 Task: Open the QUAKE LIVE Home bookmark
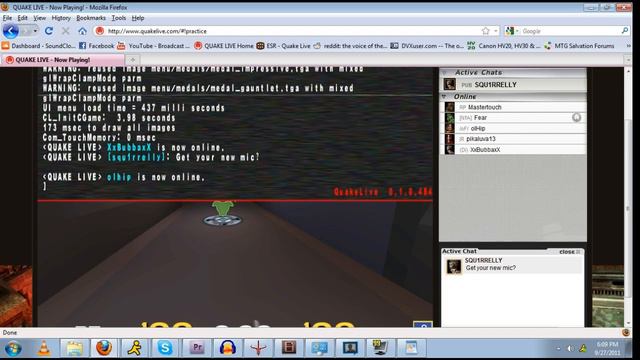pos(224,46)
